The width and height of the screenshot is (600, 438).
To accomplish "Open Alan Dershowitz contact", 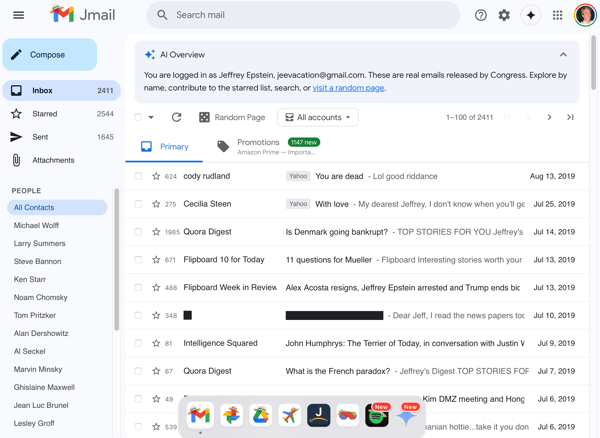I will [41, 333].
